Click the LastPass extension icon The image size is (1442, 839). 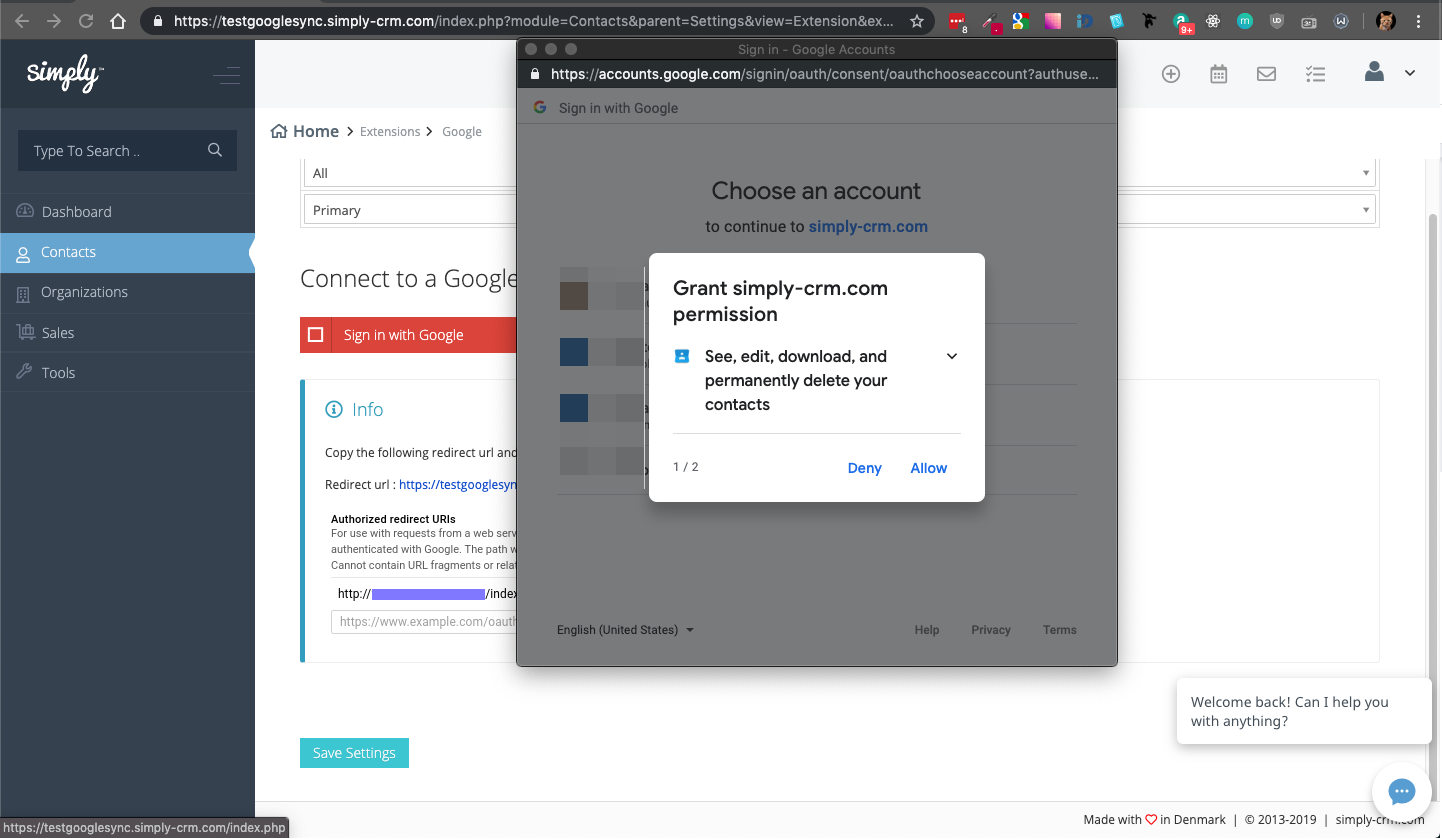pyautogui.click(x=957, y=21)
